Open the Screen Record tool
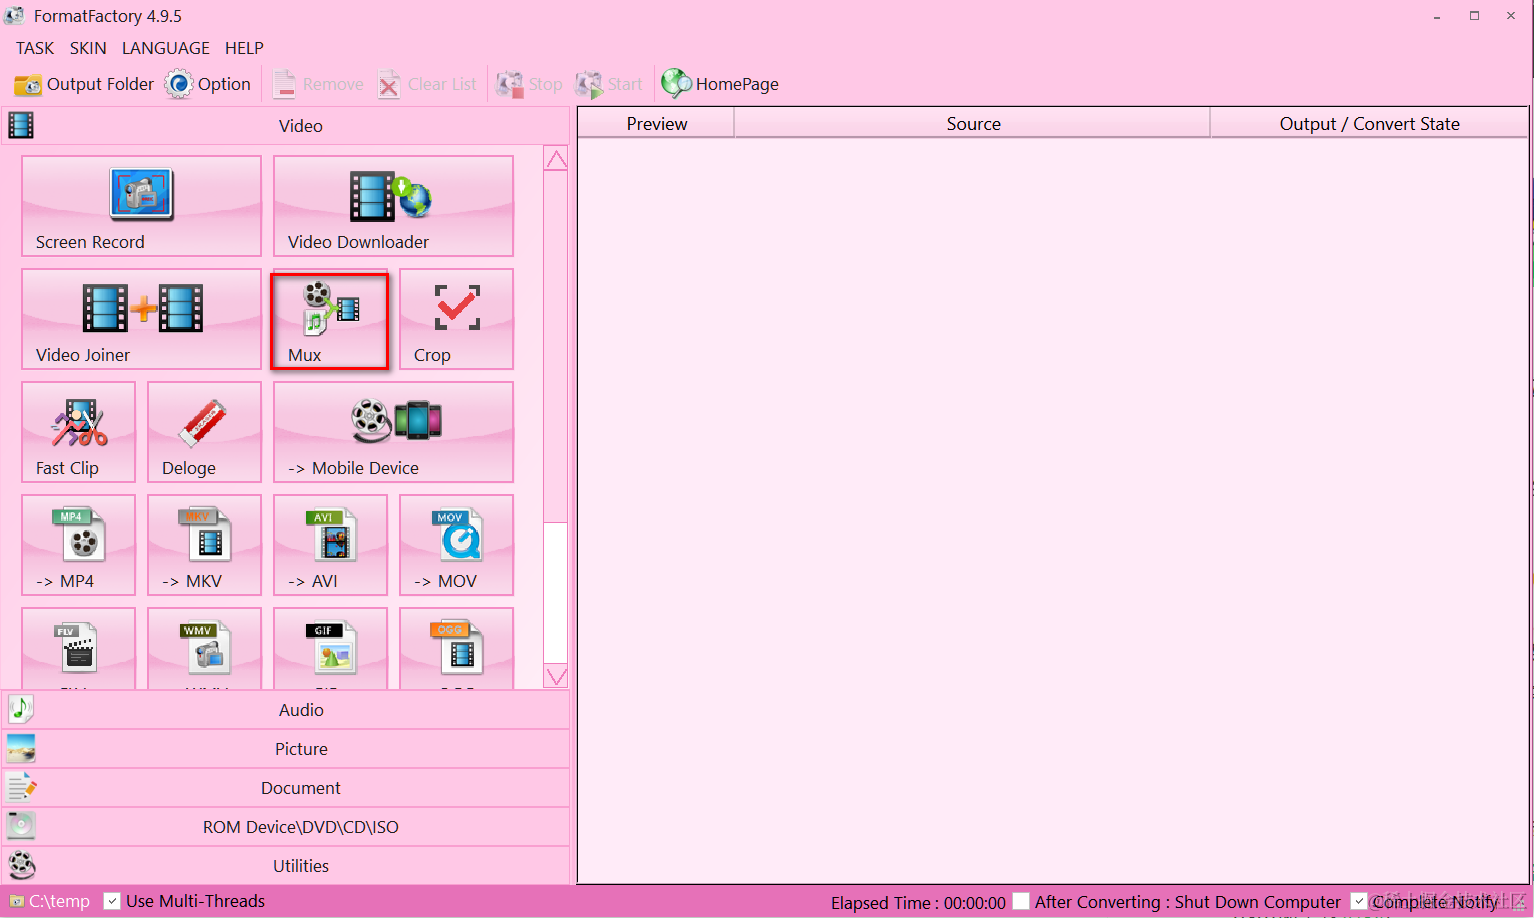Viewport: 1534px width, 918px height. pos(141,206)
